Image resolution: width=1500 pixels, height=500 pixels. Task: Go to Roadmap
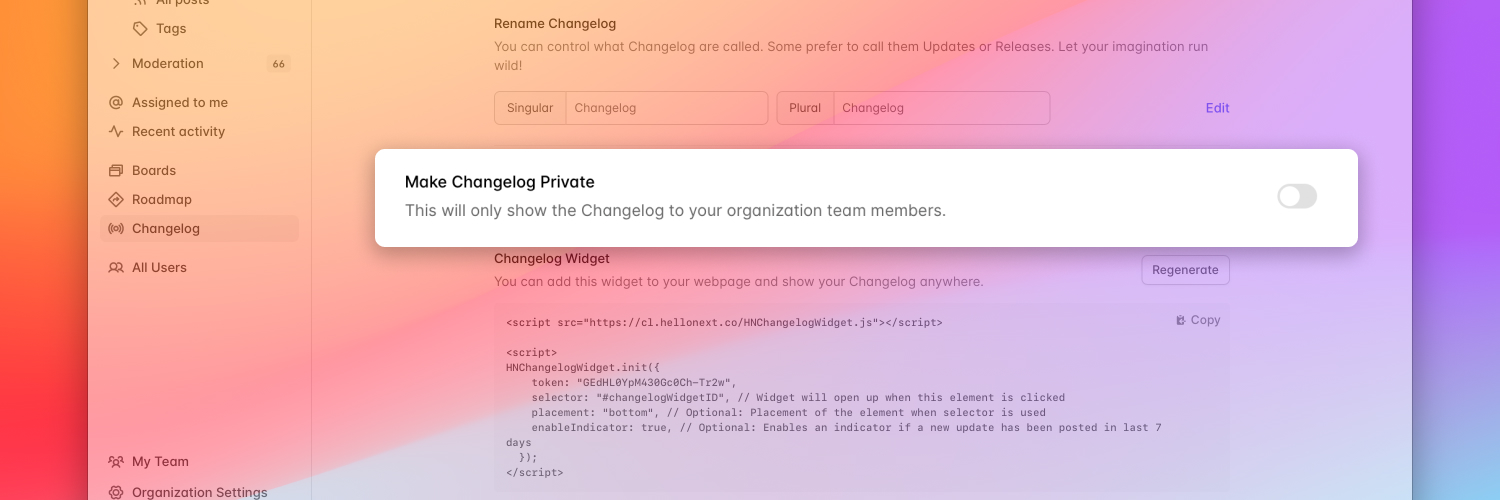click(x=162, y=199)
